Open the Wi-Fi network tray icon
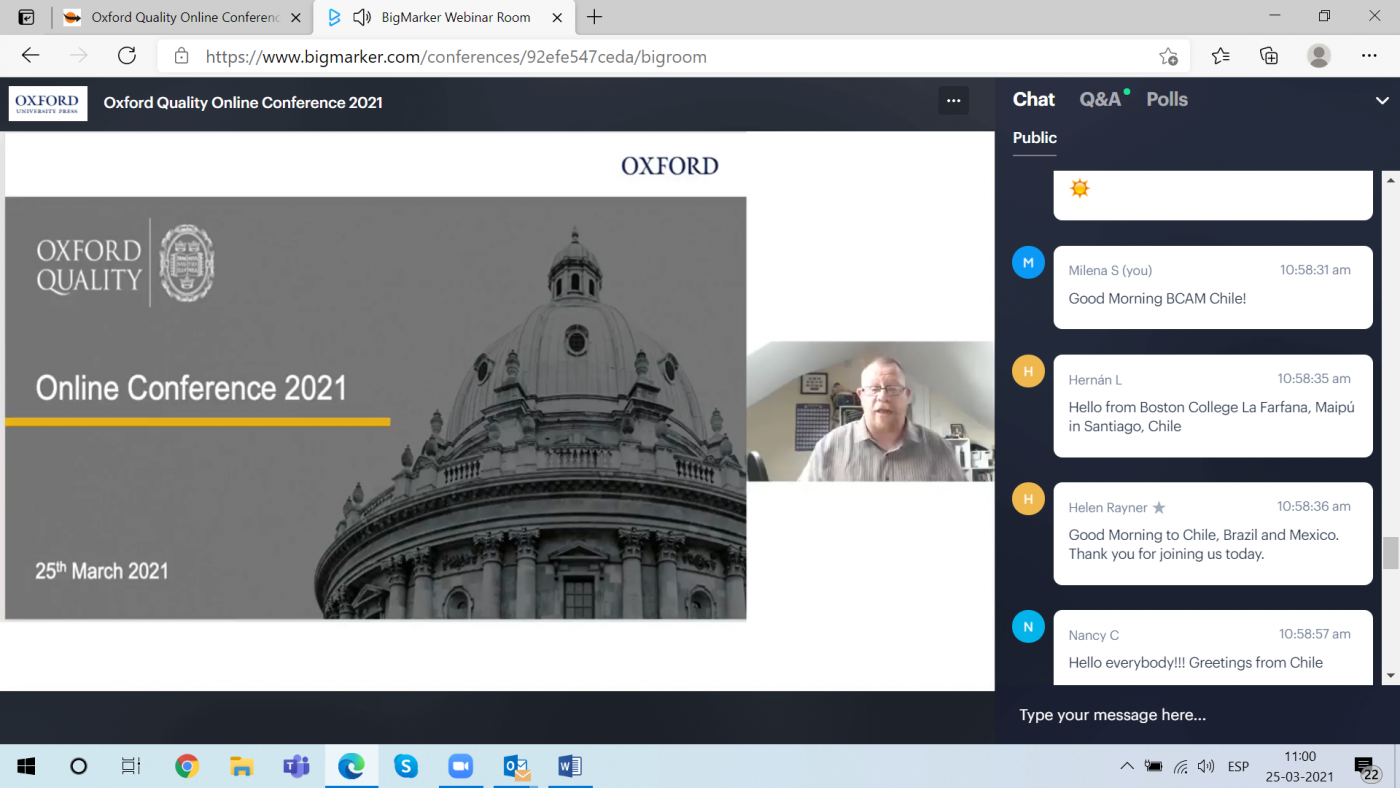Screen dimensions: 1400x788 [1181, 766]
